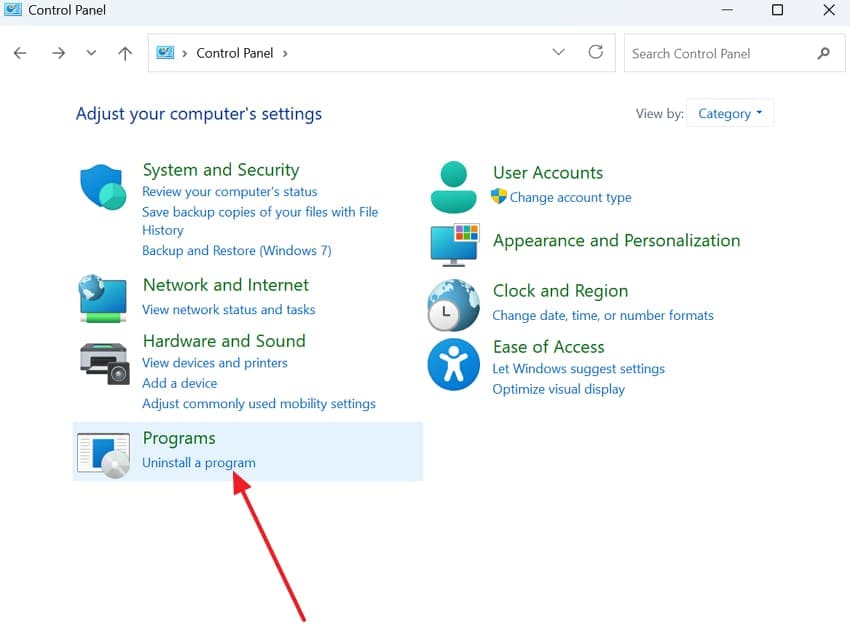Open the User Accounts person icon
This screenshot has height=637, width=850.
[454, 187]
